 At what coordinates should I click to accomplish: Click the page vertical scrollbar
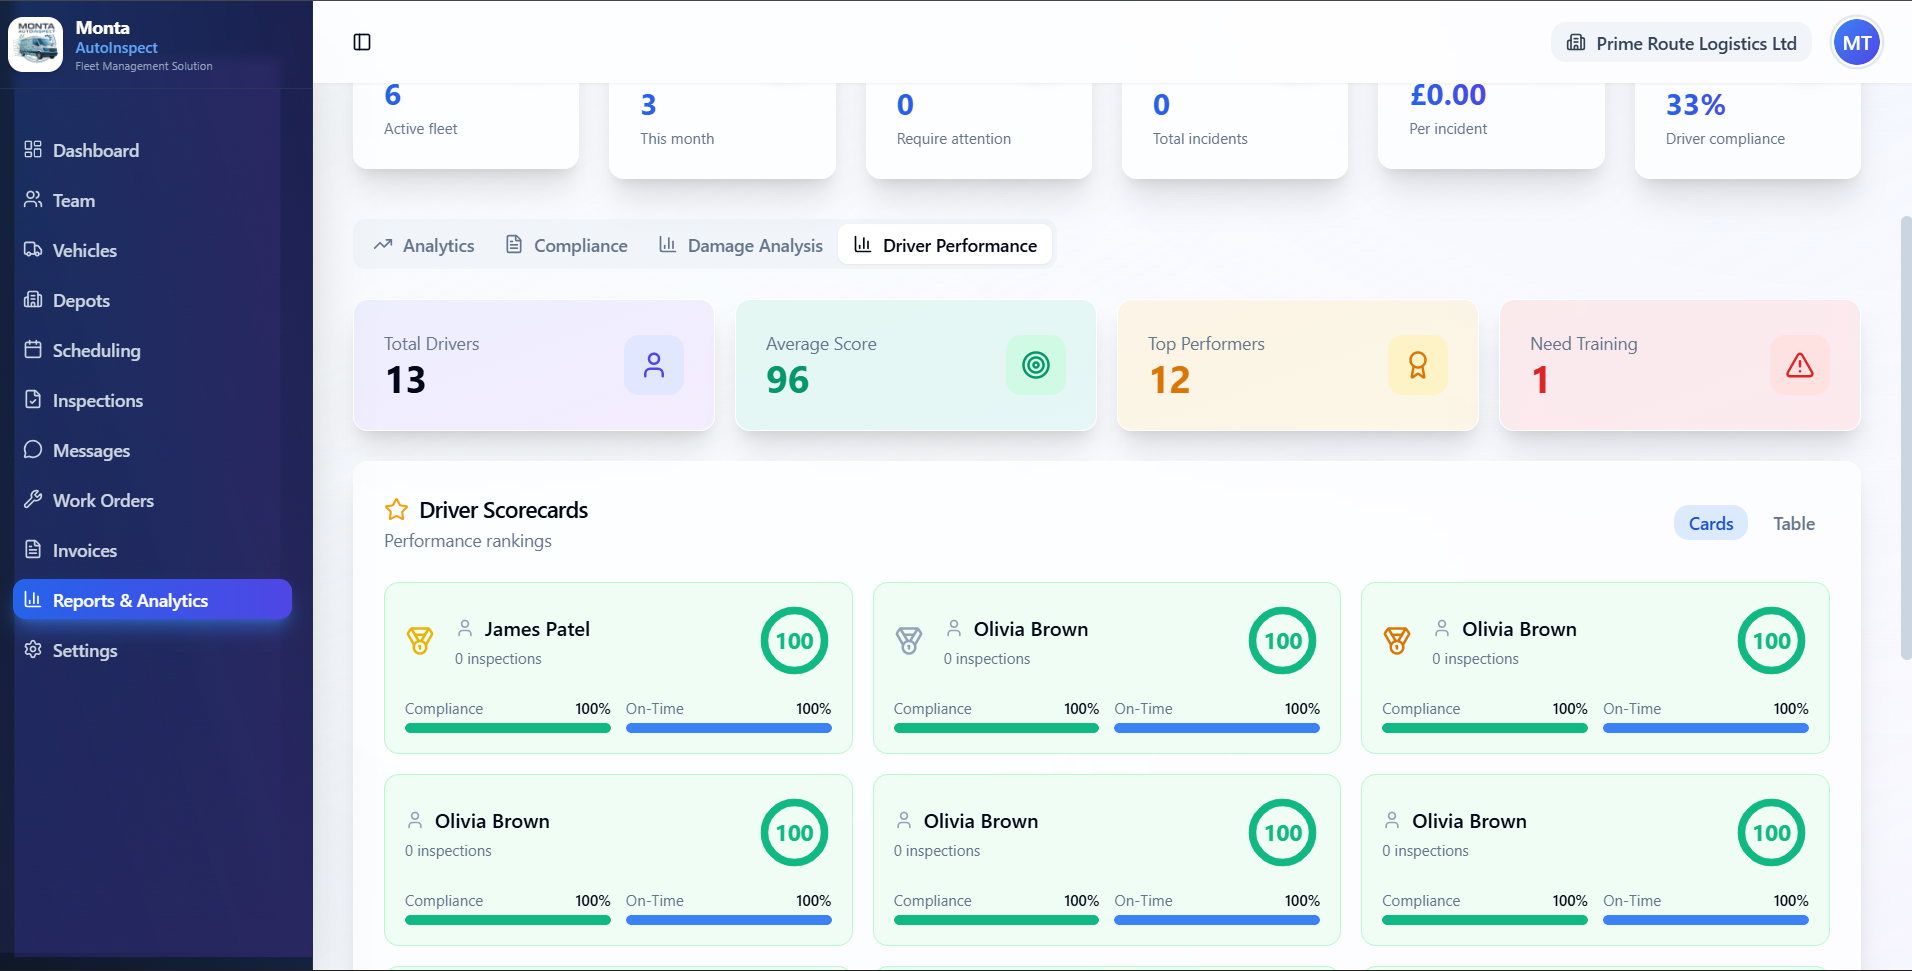1905,438
